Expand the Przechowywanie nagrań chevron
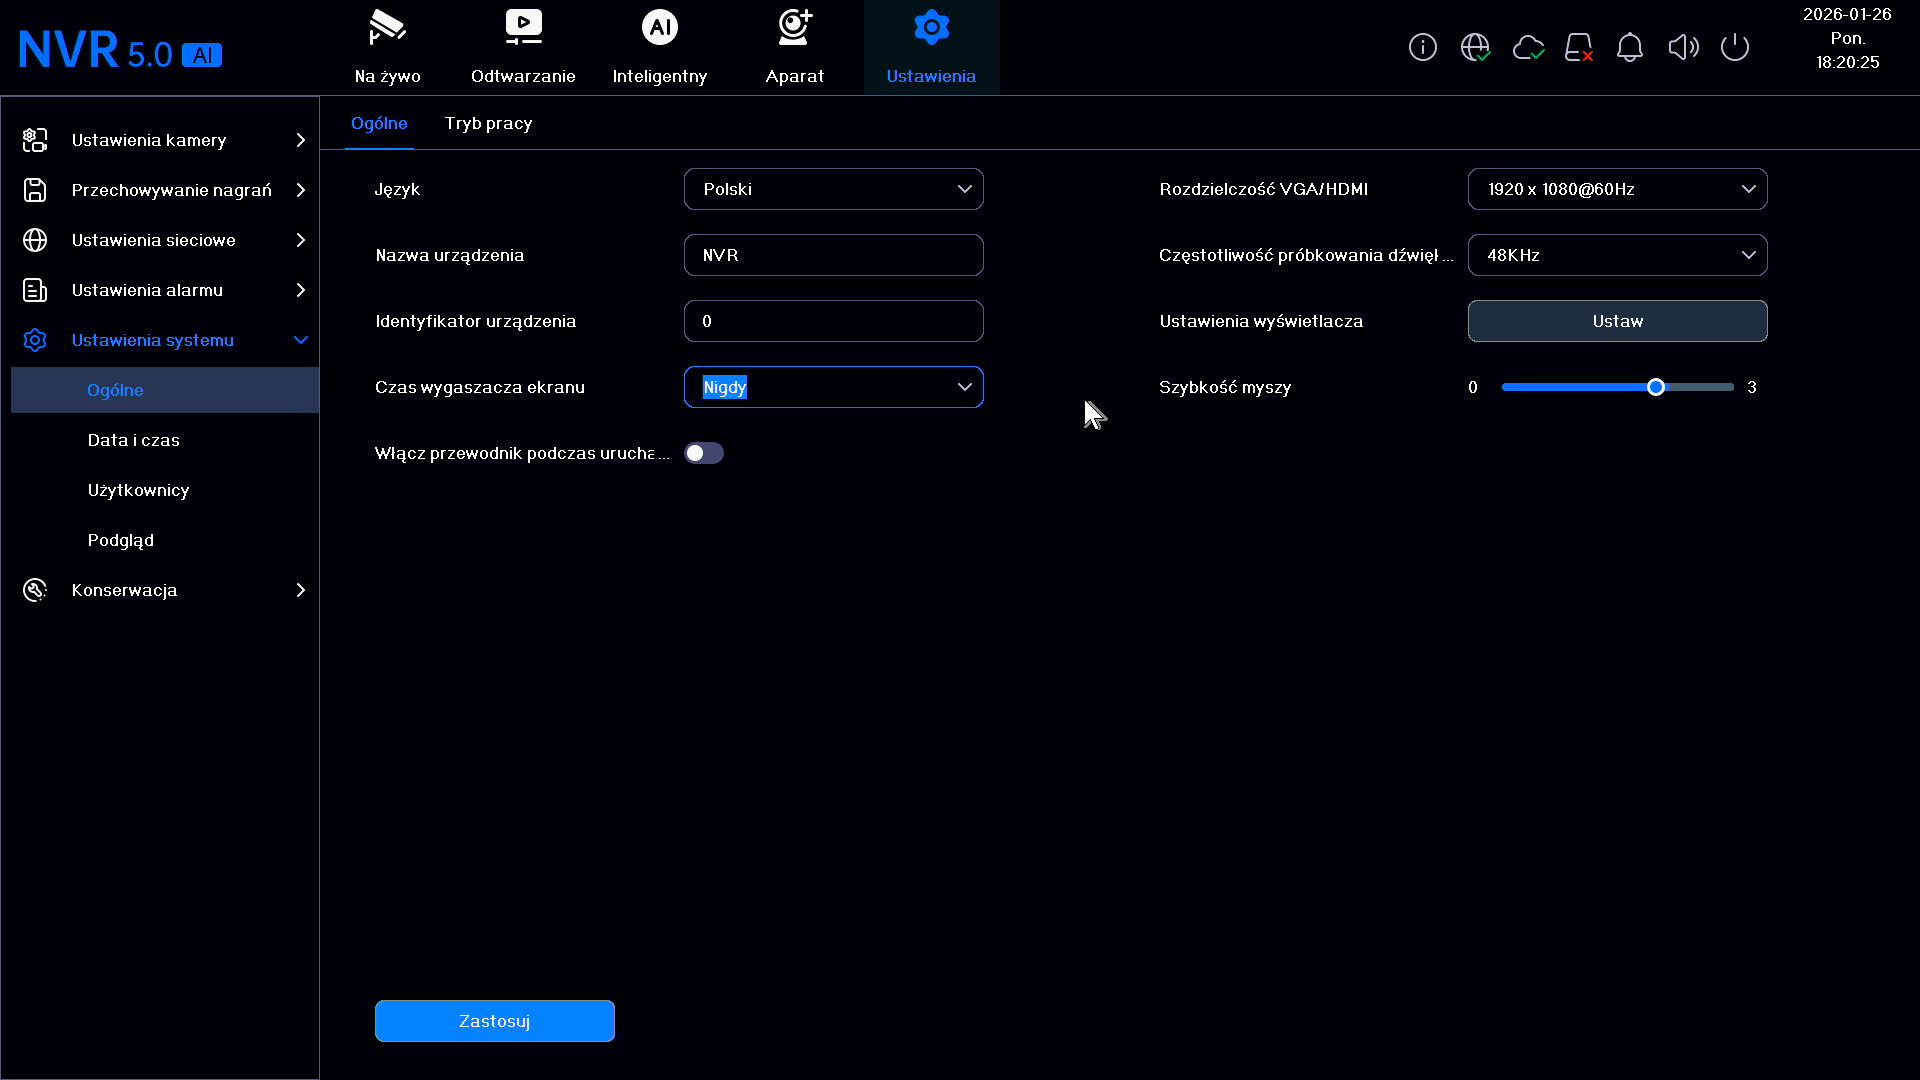The height and width of the screenshot is (1080, 1920). click(300, 190)
